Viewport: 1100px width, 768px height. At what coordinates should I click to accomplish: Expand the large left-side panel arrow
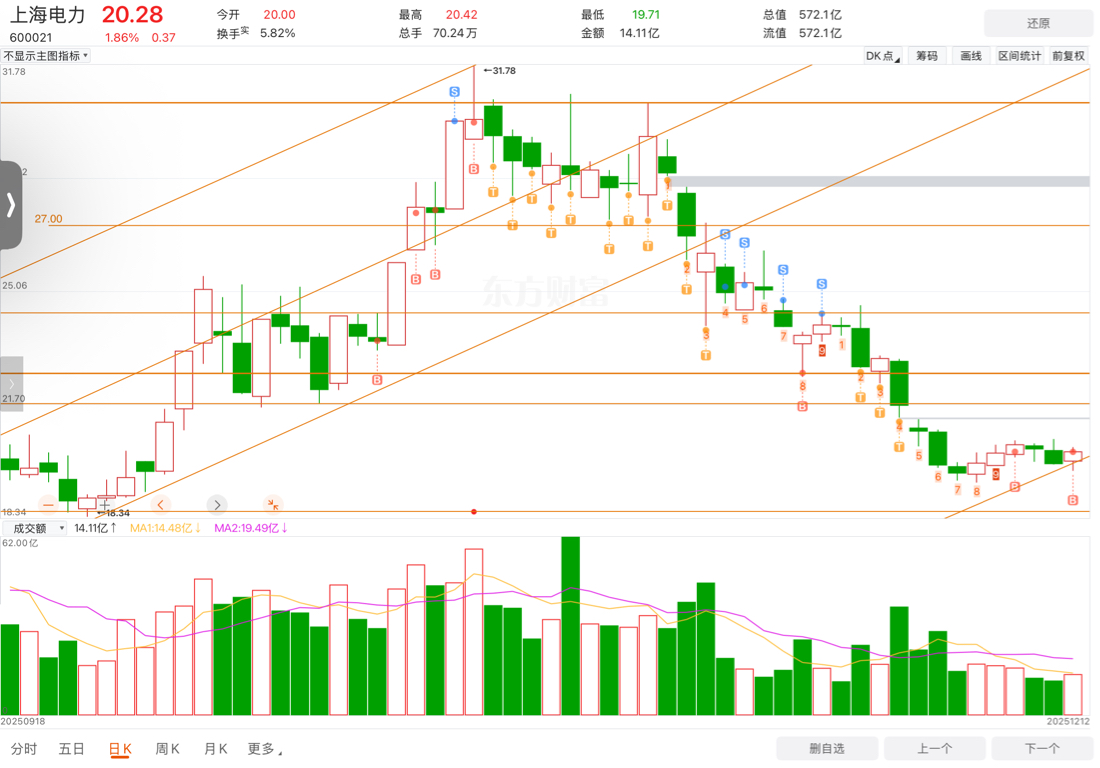coord(11,205)
